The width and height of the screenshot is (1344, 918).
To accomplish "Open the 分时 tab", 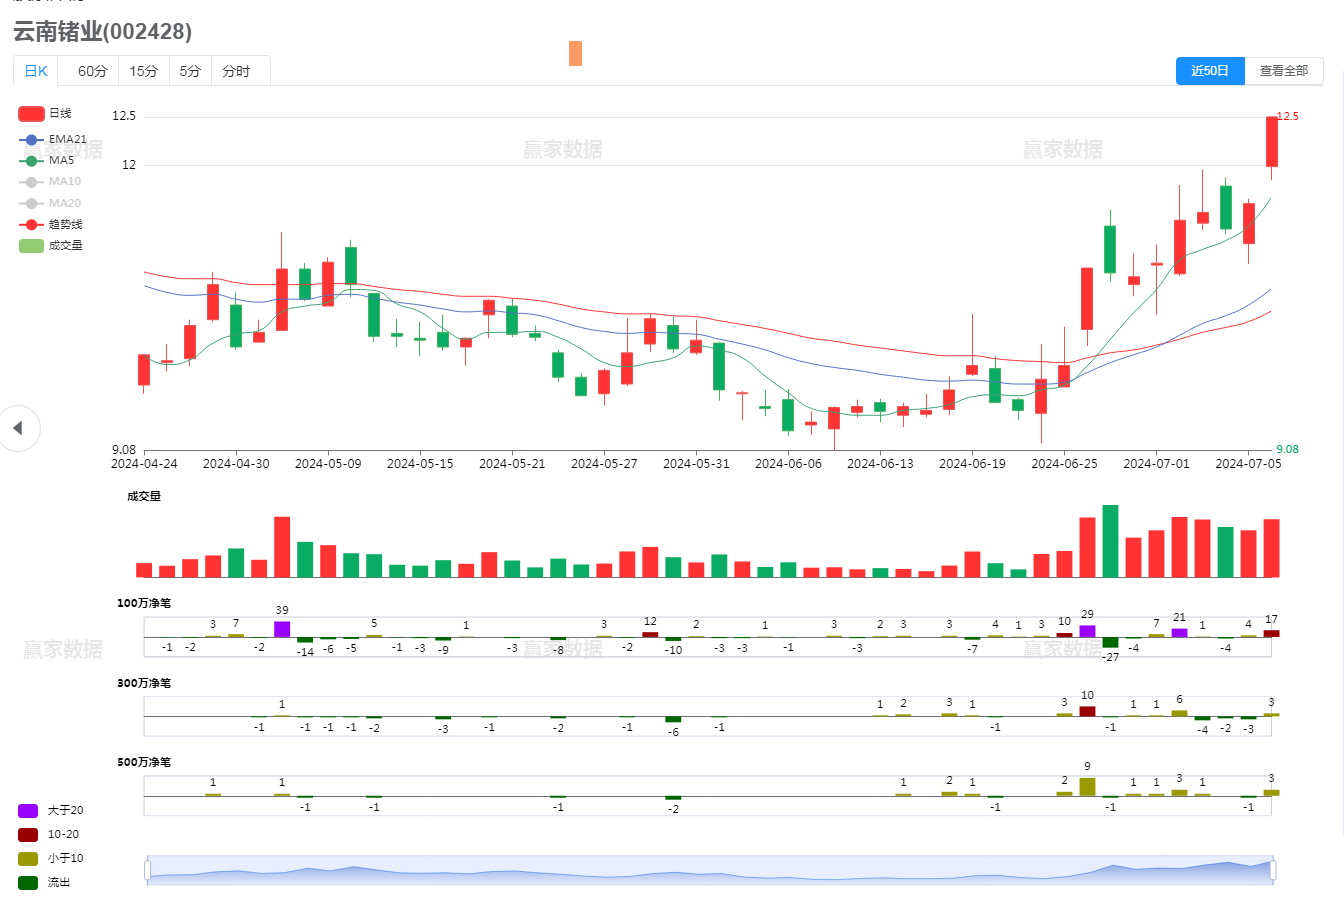I will (x=237, y=71).
